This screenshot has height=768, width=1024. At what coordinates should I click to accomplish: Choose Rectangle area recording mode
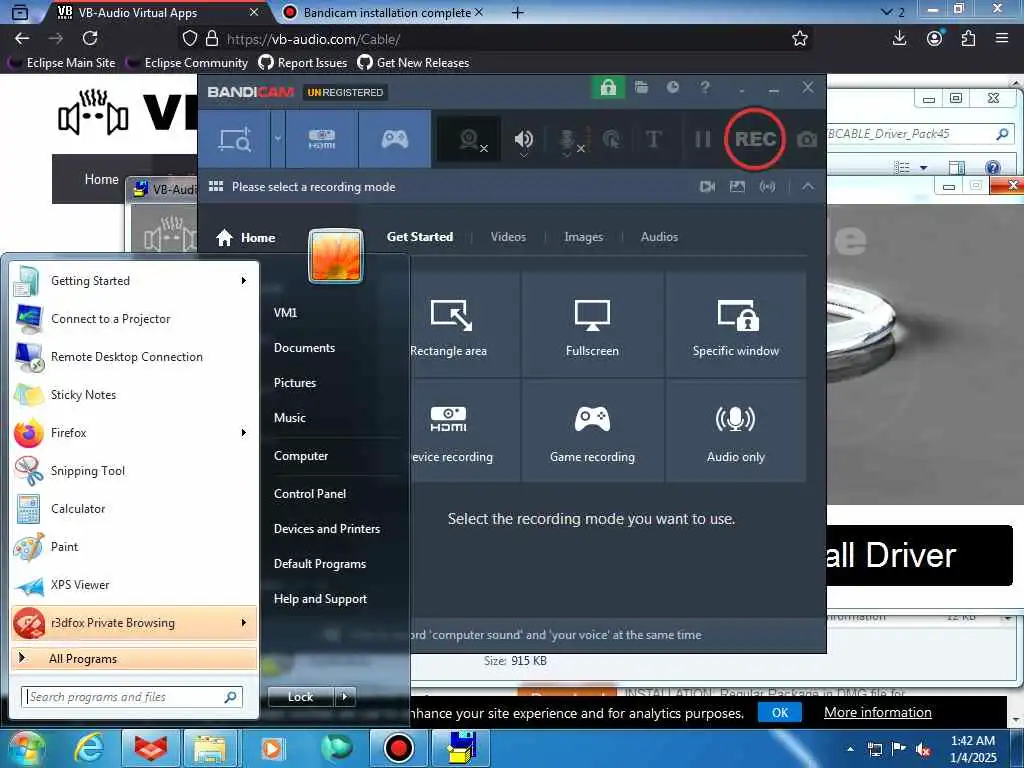[x=464, y=325]
